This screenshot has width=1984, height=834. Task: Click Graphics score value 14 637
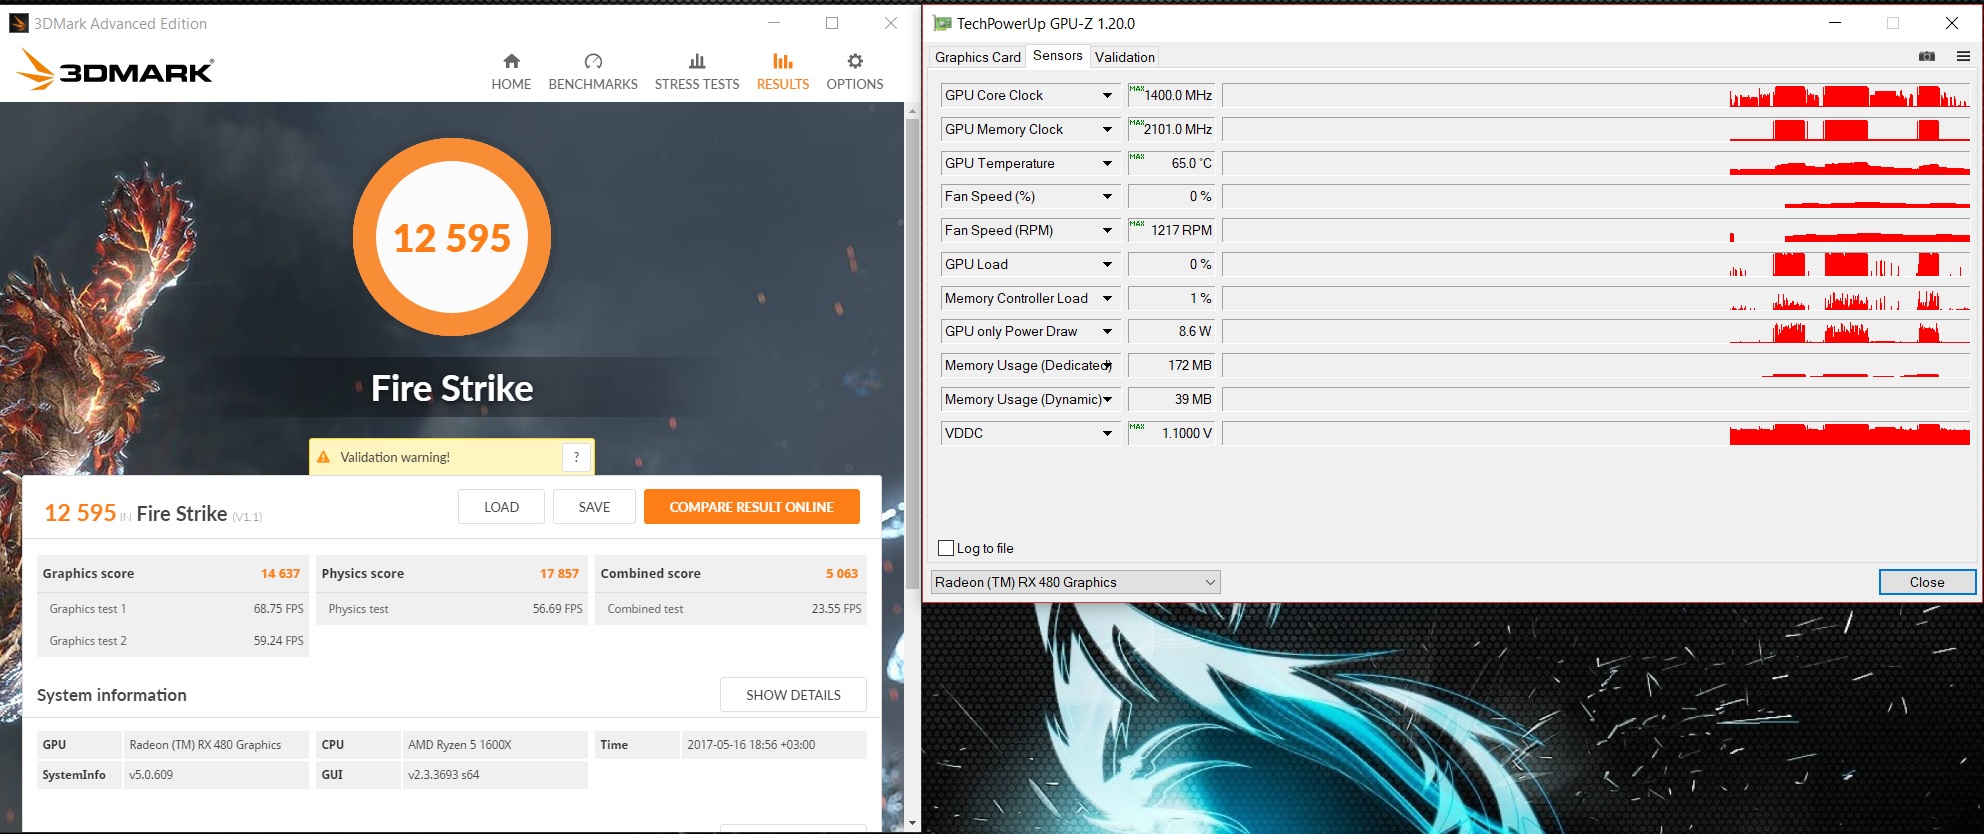point(280,574)
